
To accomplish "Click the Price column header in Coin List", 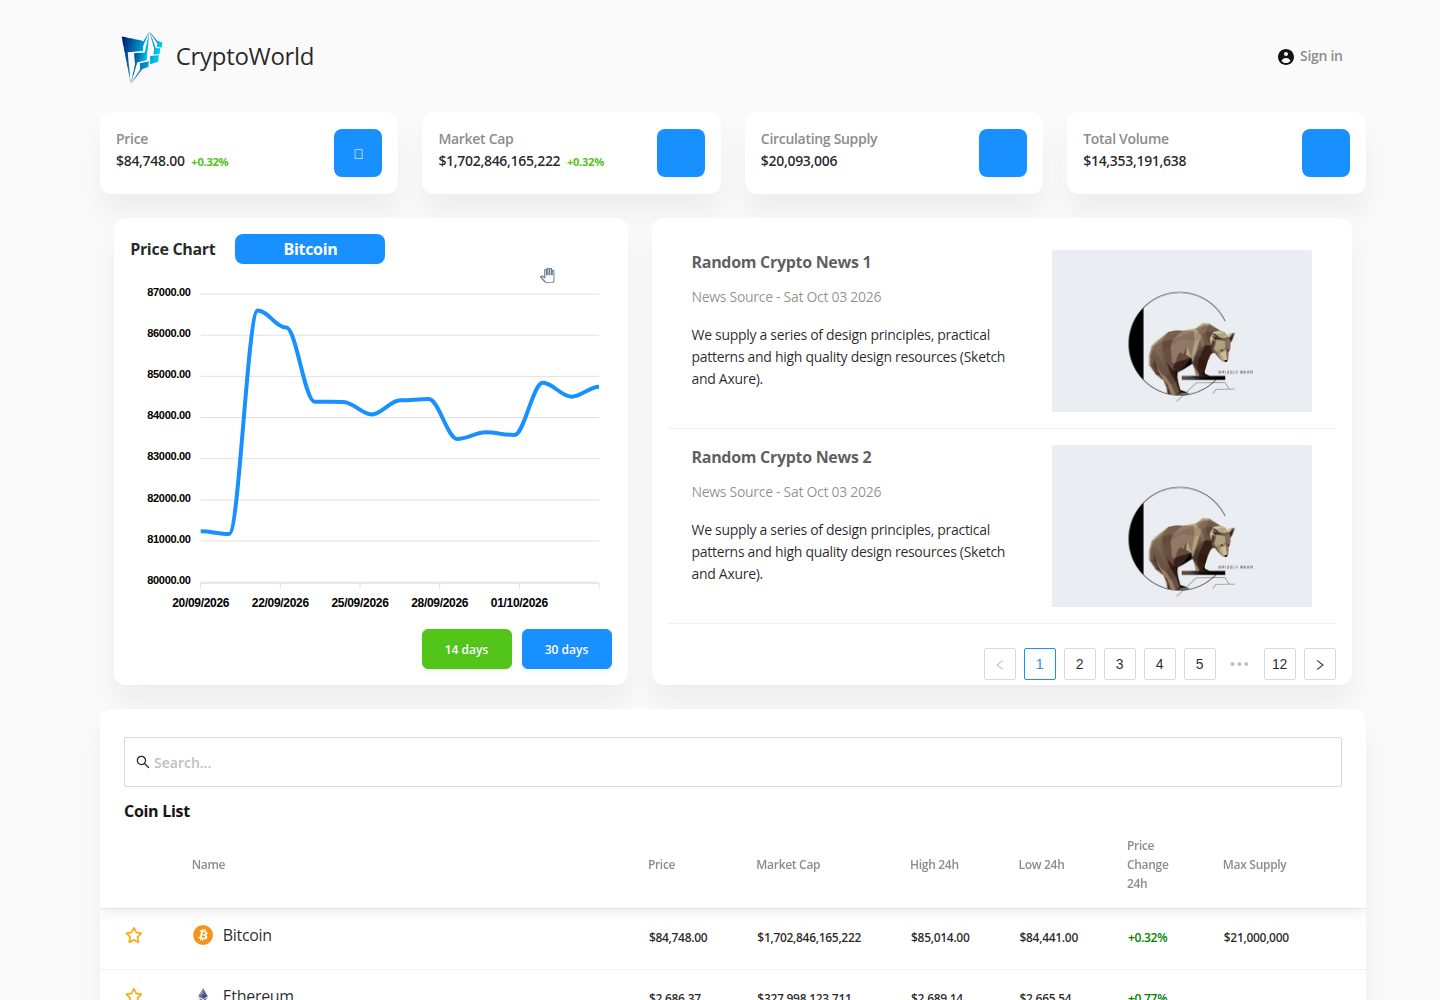I will point(661,864).
